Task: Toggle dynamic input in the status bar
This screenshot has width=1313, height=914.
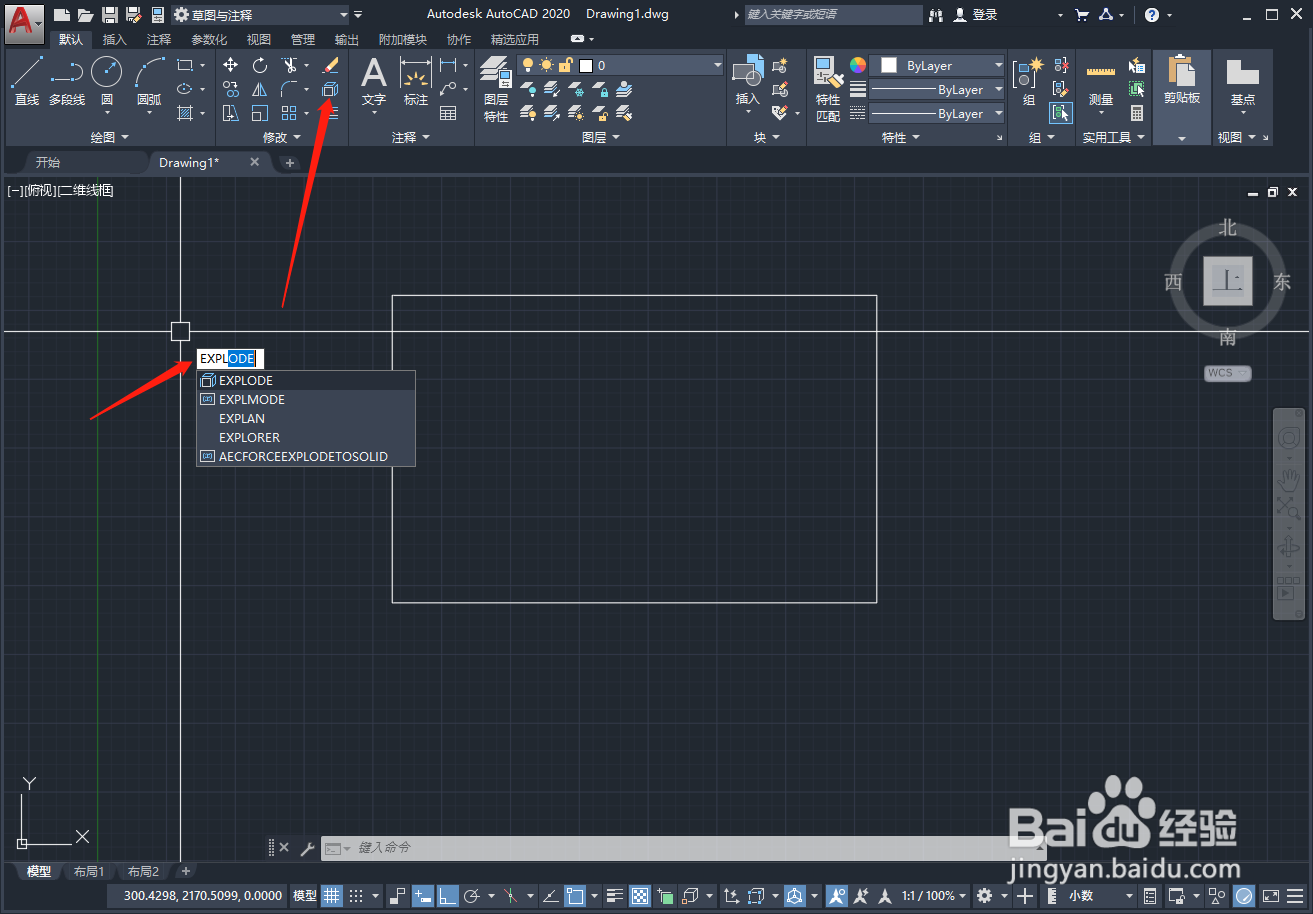Action: pos(422,896)
